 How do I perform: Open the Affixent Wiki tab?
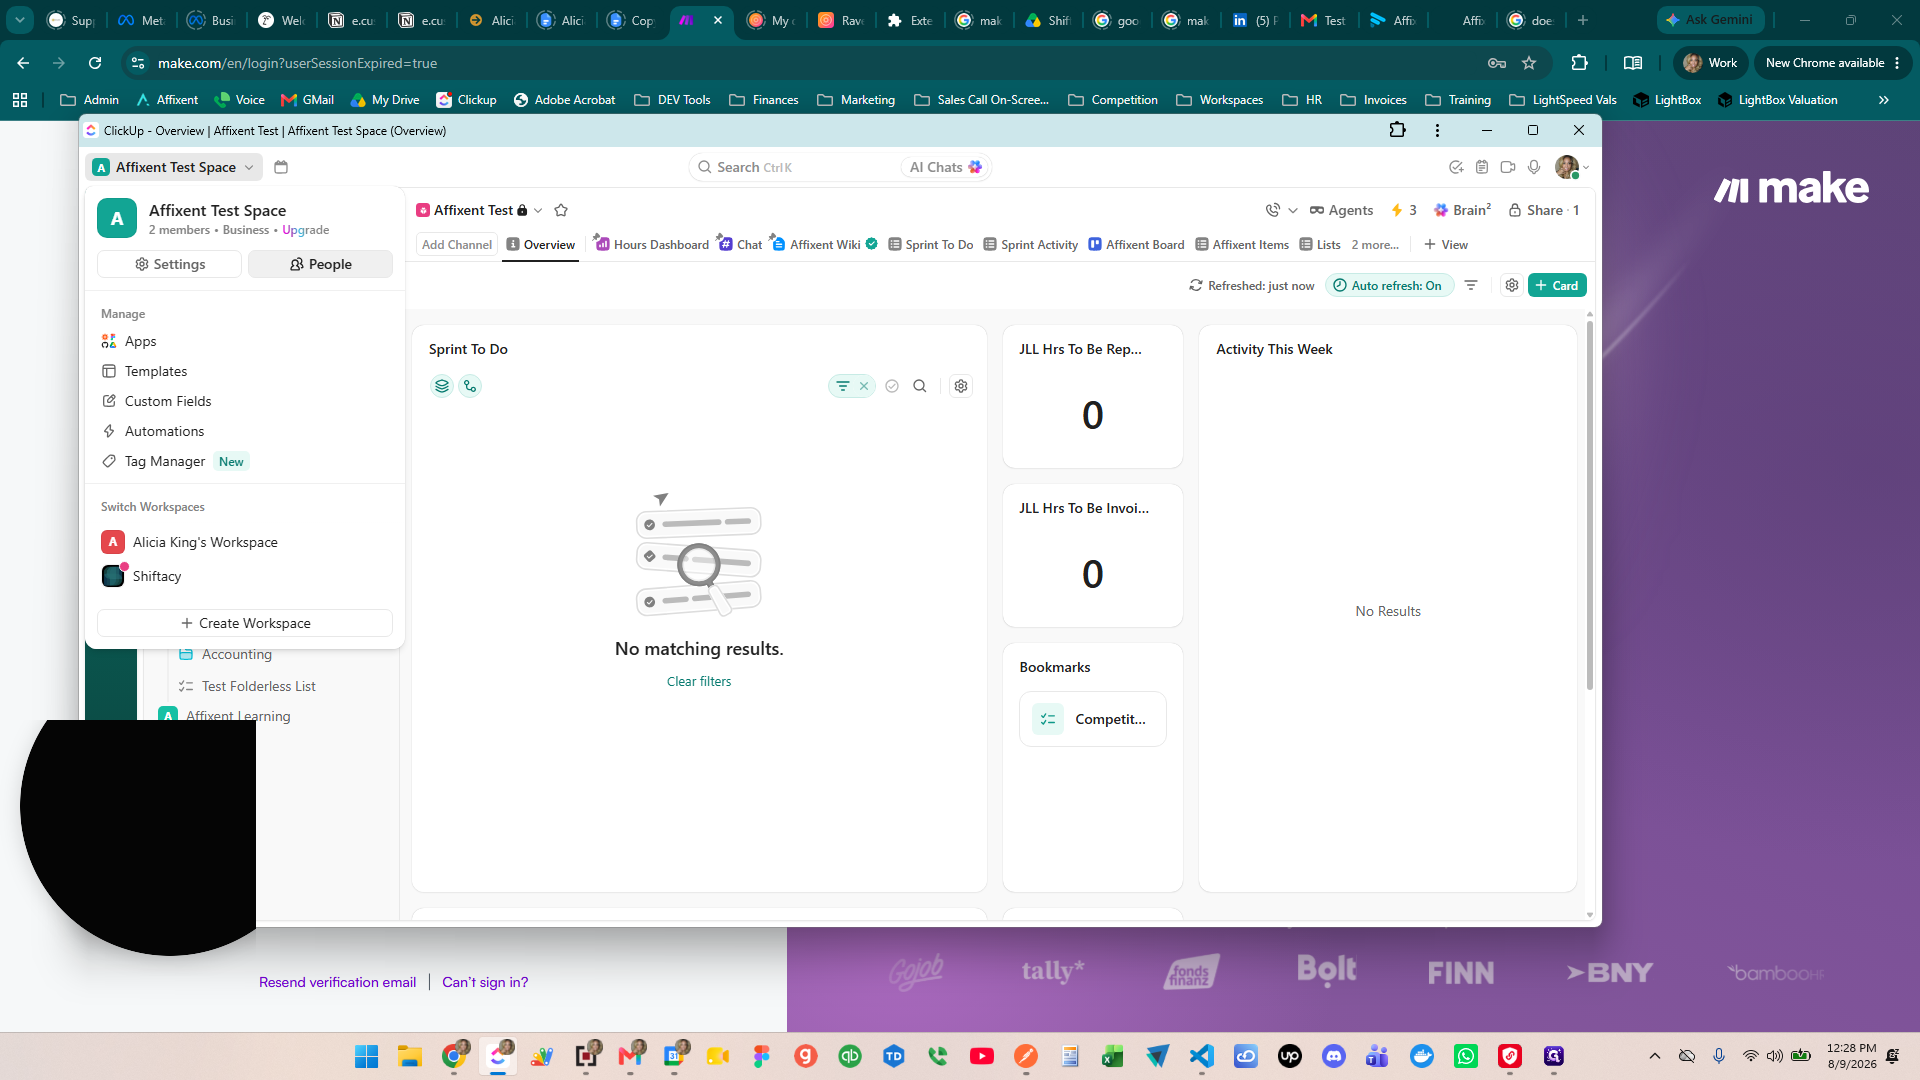pos(824,244)
